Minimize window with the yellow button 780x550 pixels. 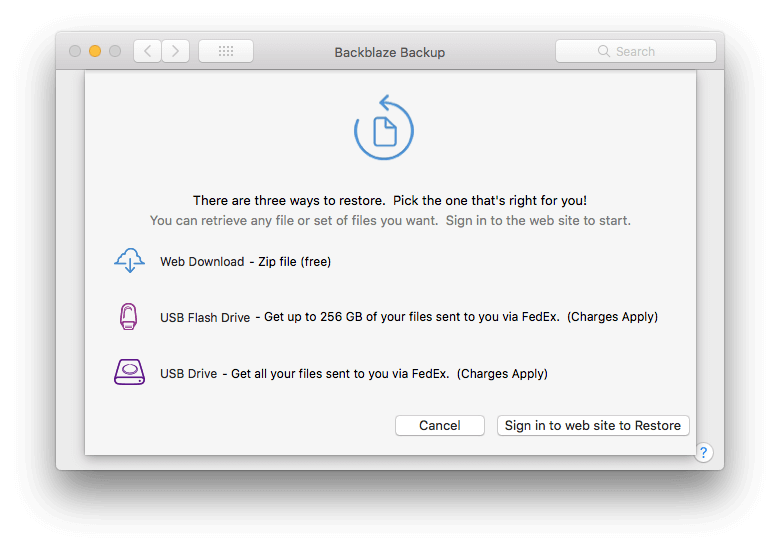click(x=95, y=51)
